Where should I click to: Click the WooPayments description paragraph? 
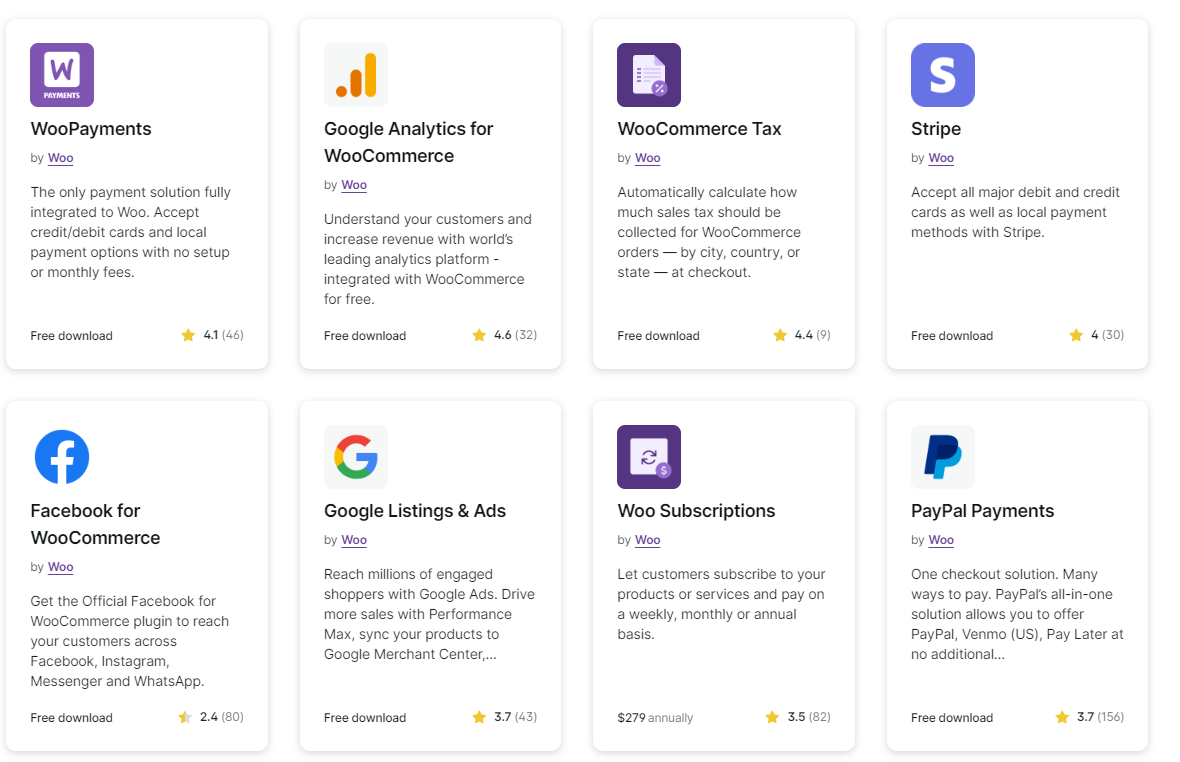pos(131,232)
